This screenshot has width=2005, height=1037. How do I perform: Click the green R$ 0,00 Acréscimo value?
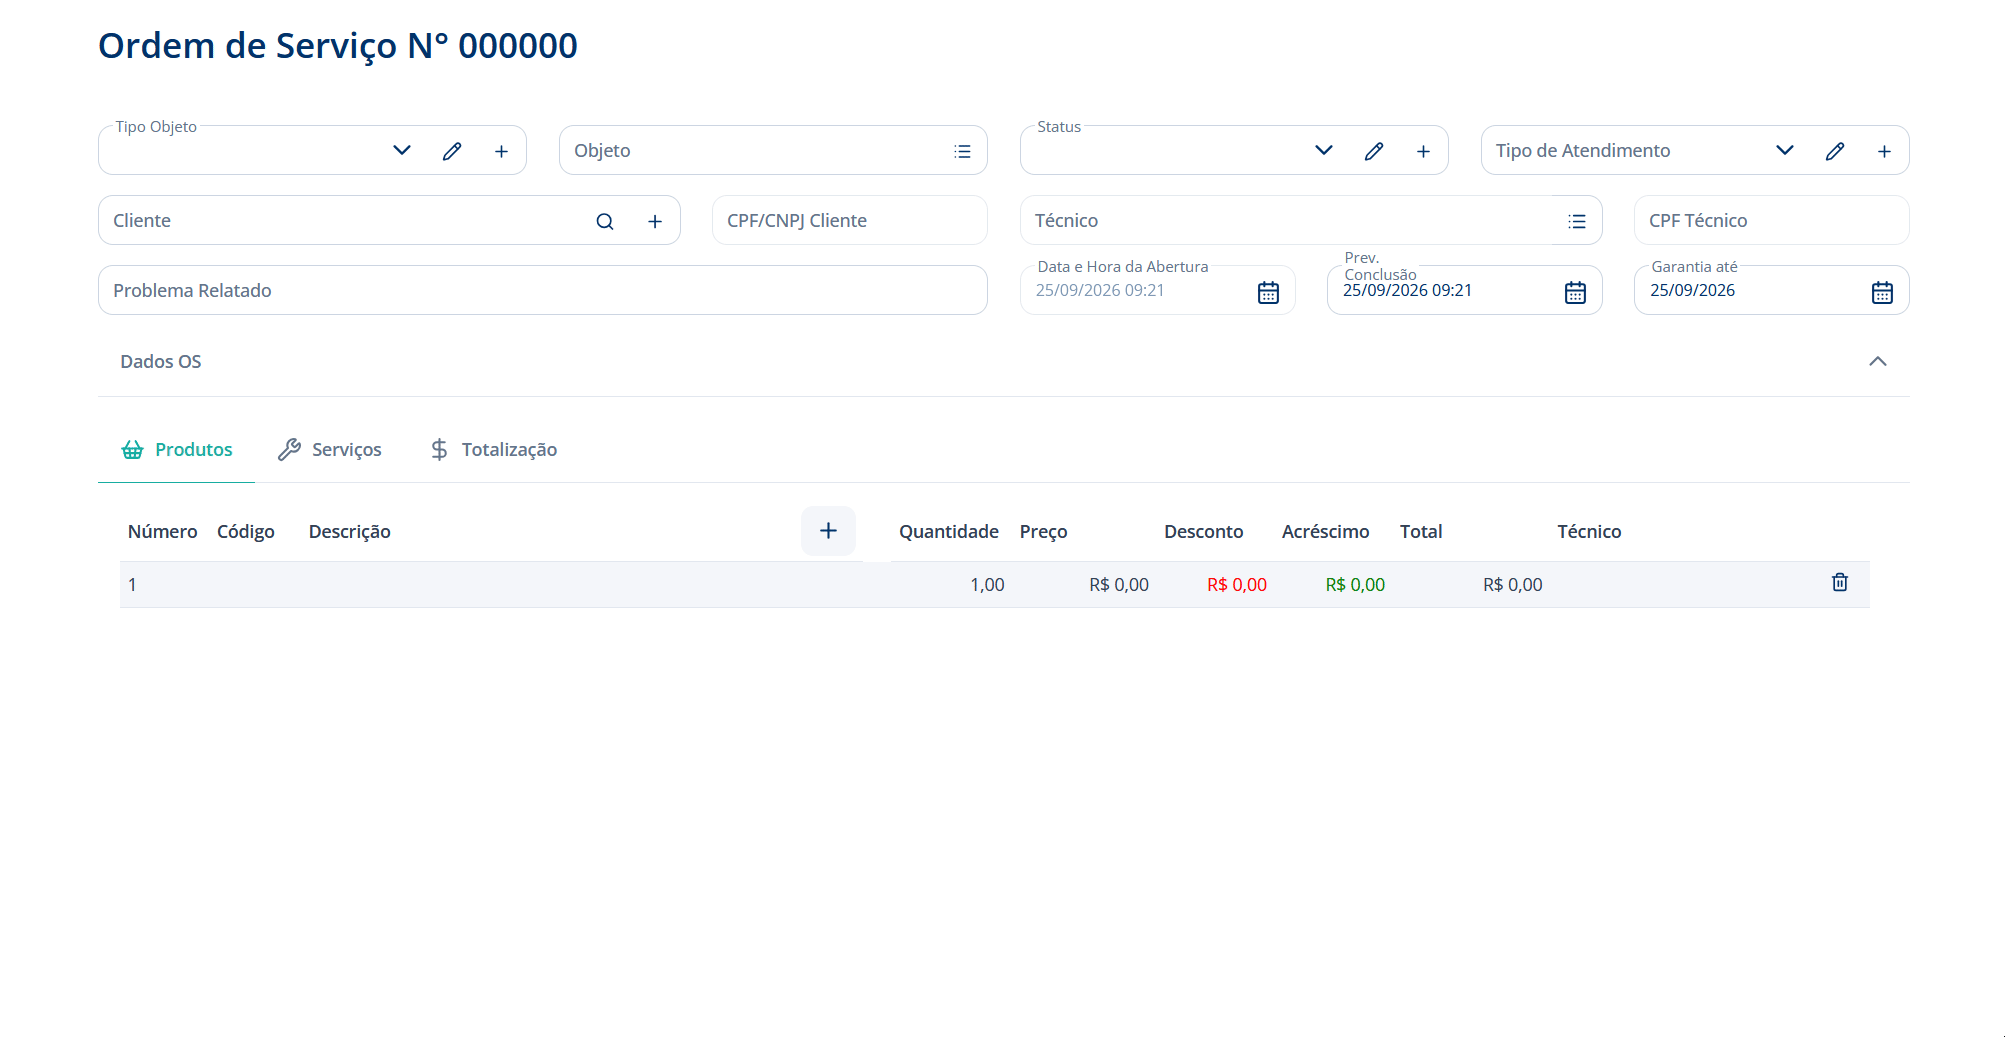pyautogui.click(x=1355, y=585)
